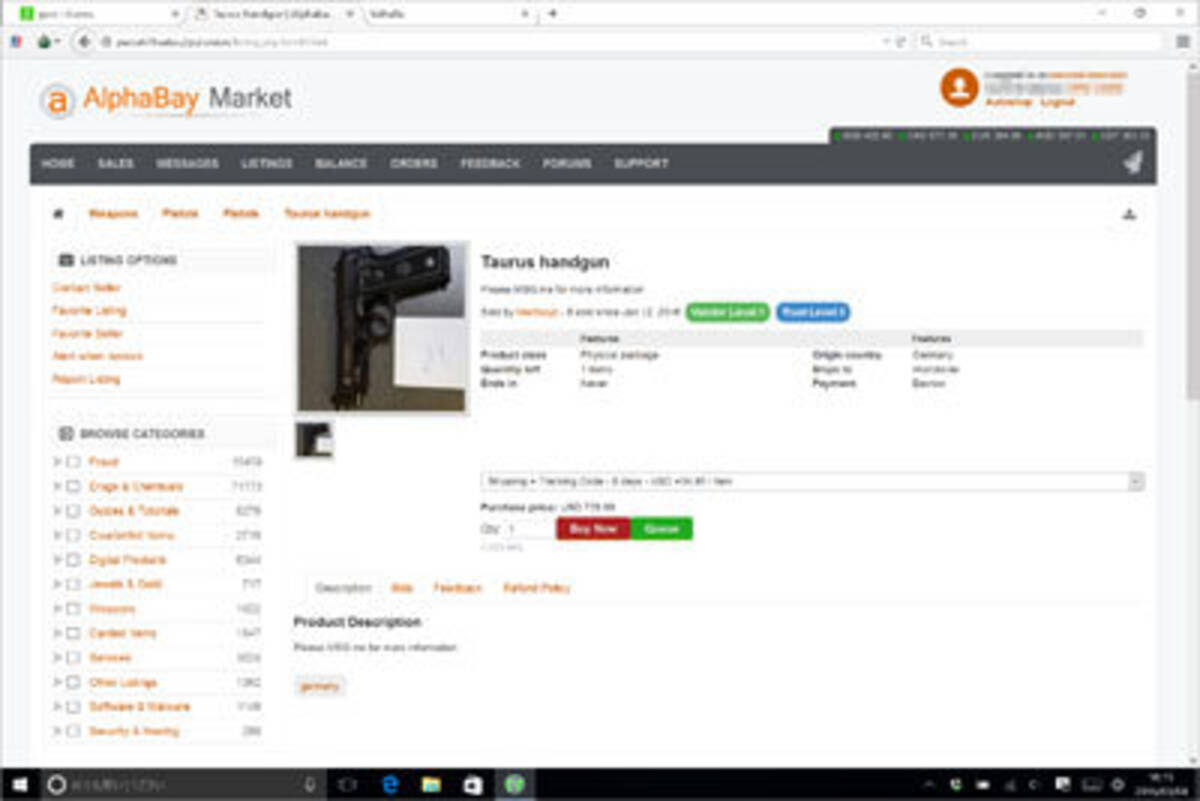Viewport: 1200px width, 801px height.
Task: Click the Logout link
Action: pos(1057,102)
